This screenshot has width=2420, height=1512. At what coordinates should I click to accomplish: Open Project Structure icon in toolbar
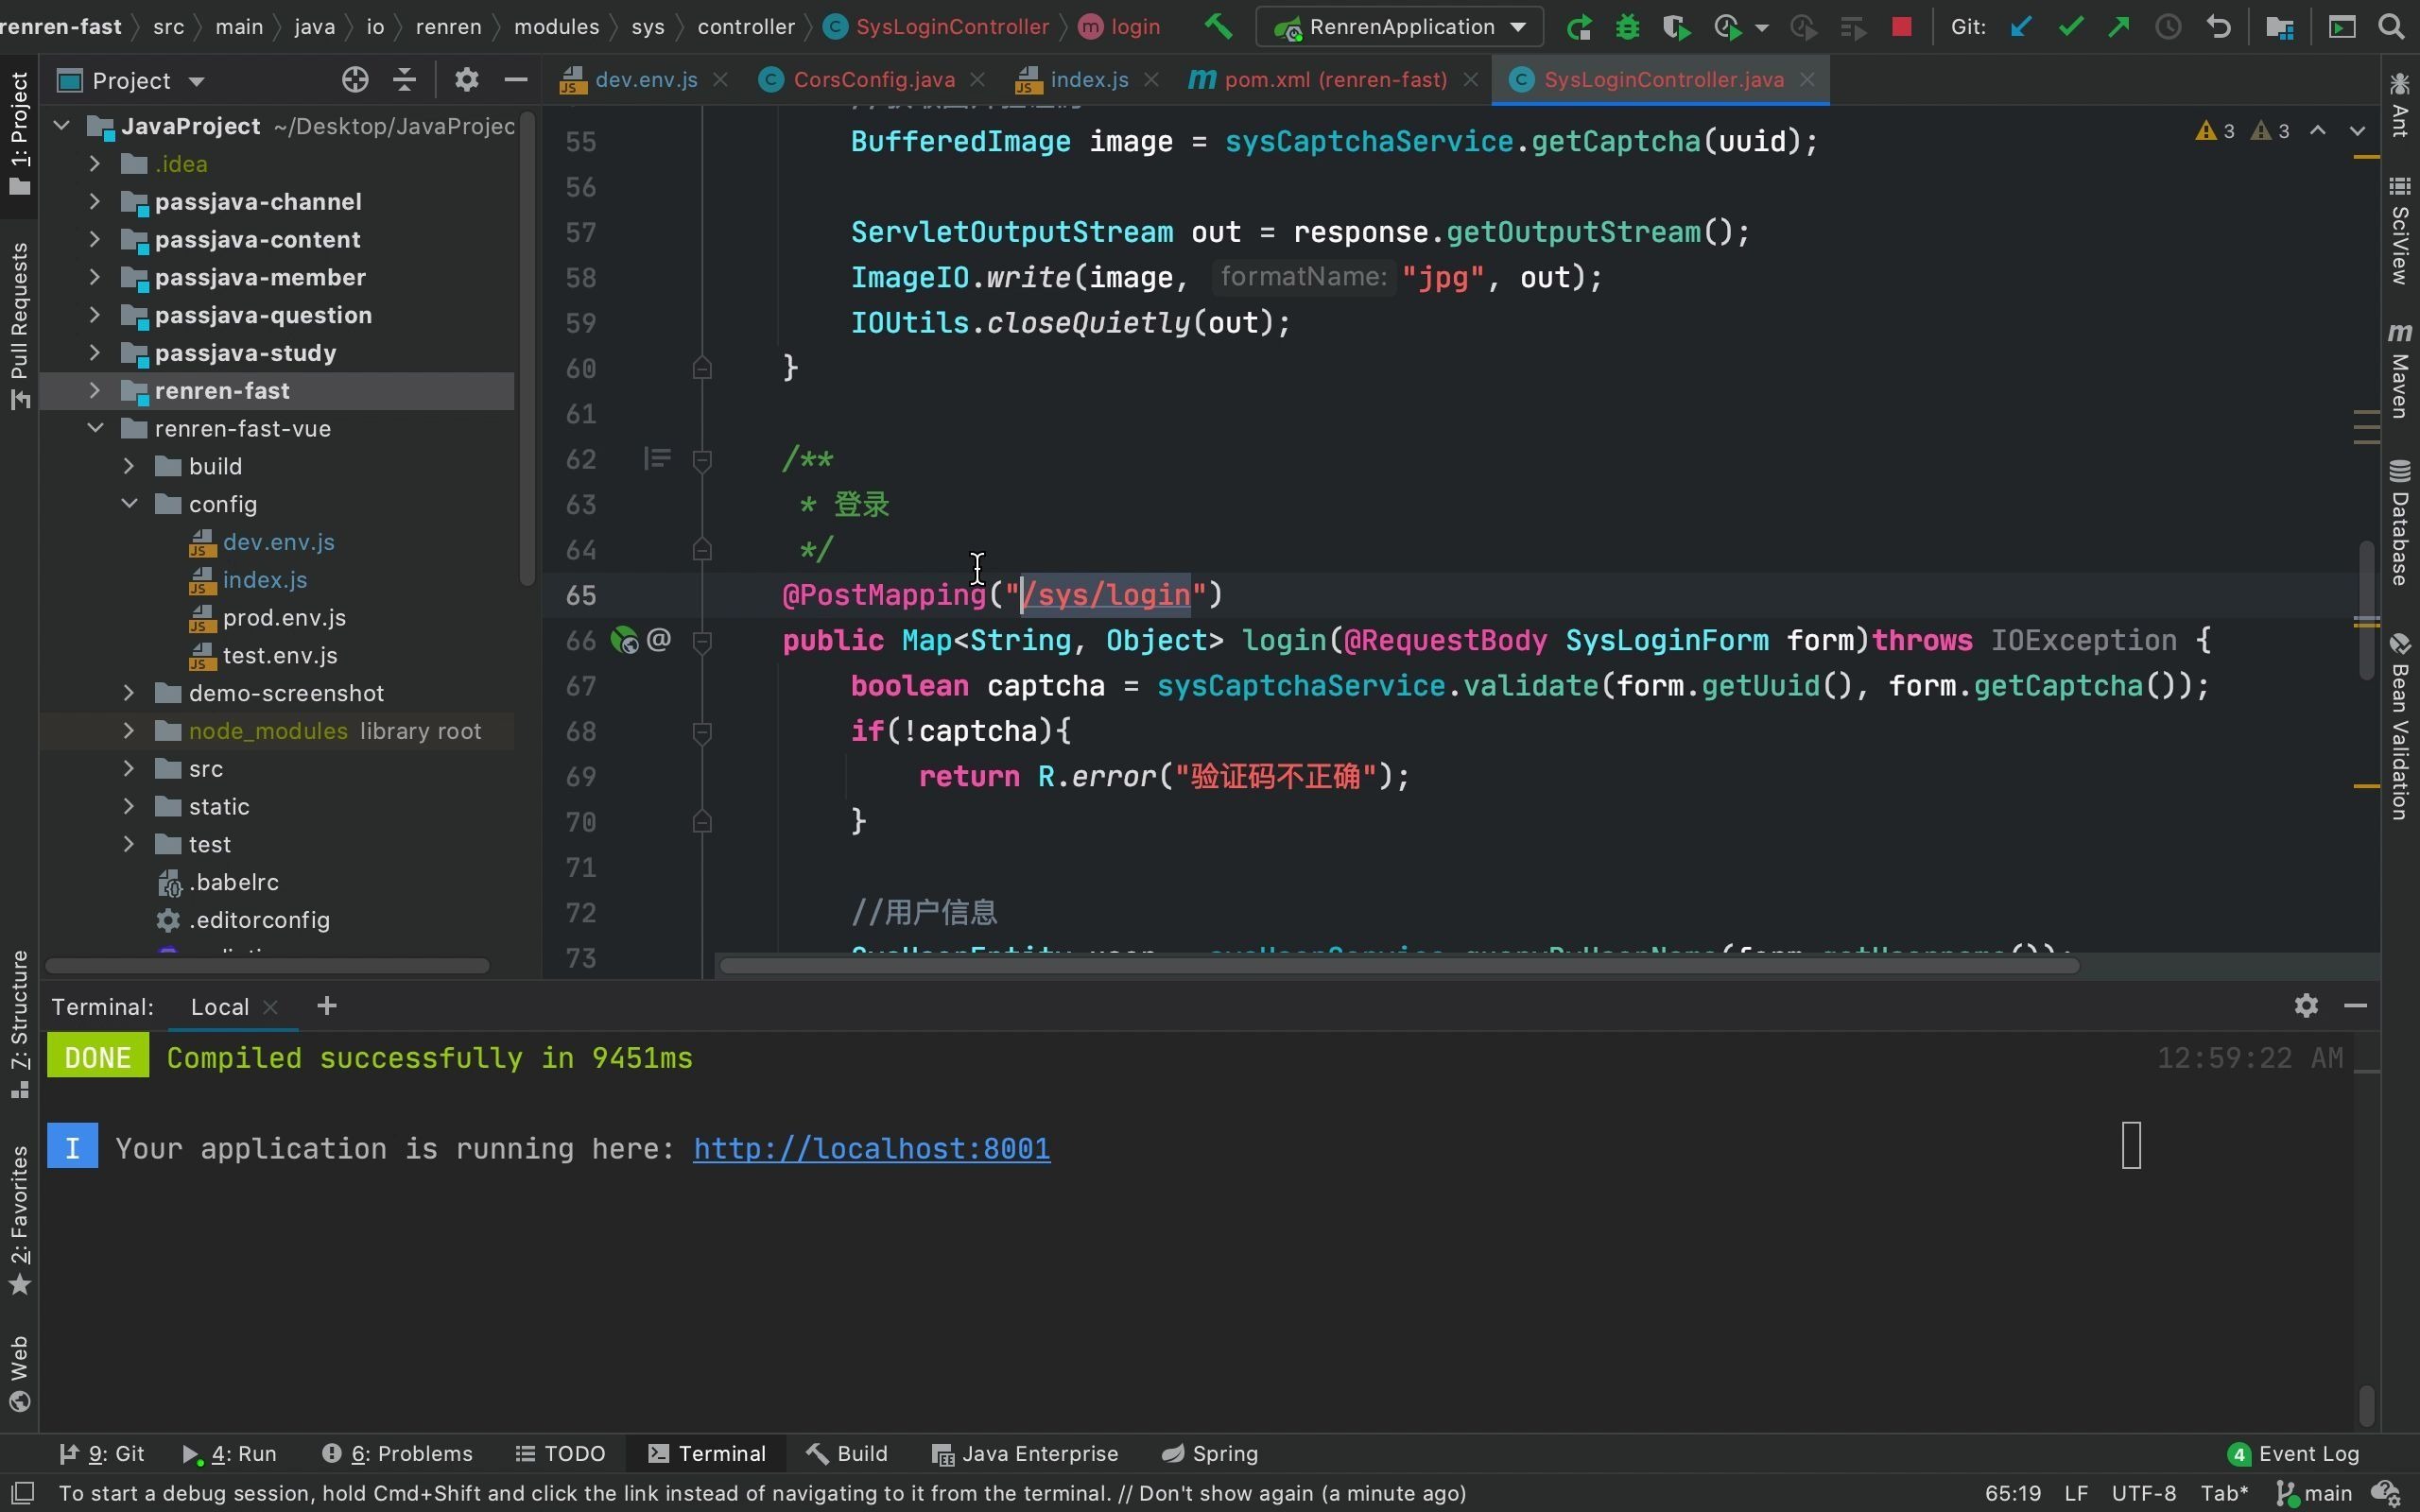pyautogui.click(x=2279, y=27)
